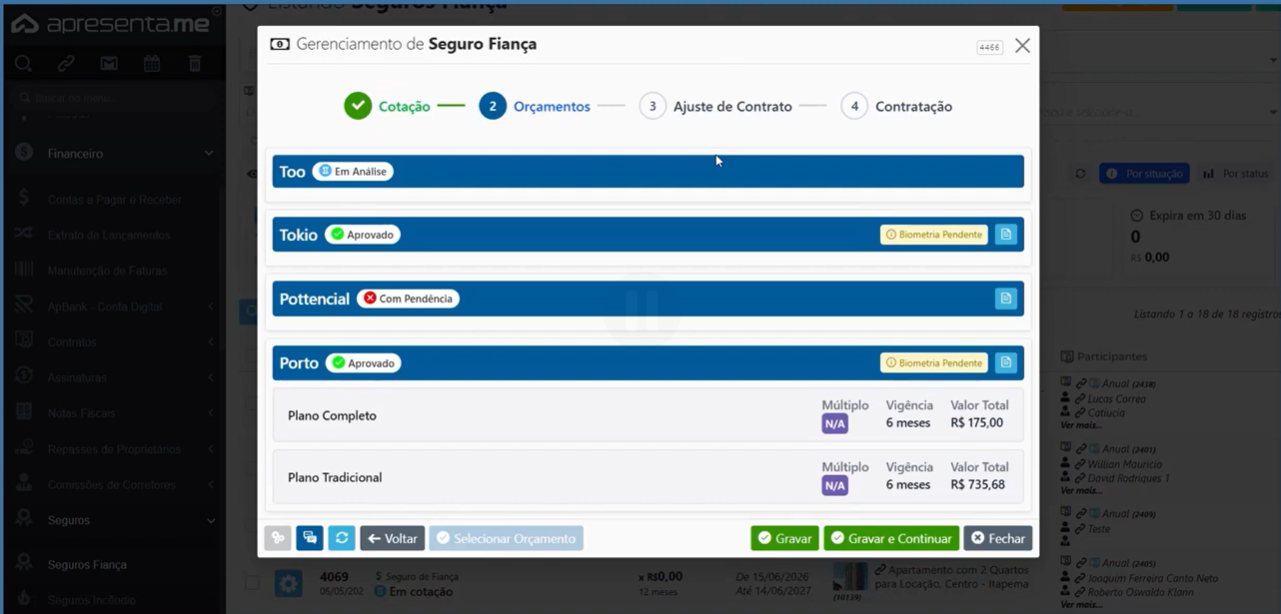Go to the Contratação step
1281x614 pixels.
(x=897, y=106)
